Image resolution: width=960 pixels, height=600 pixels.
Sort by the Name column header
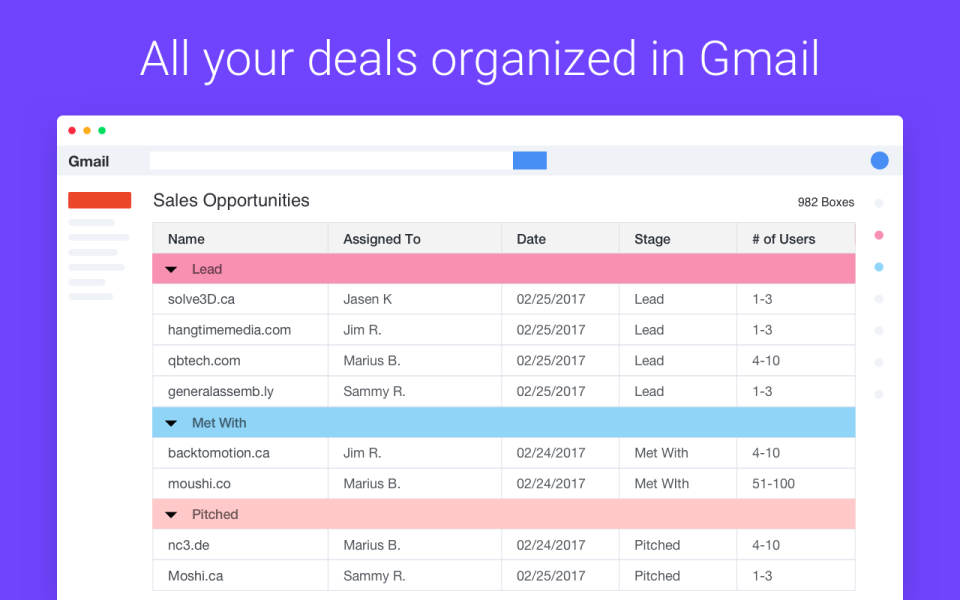(x=186, y=239)
